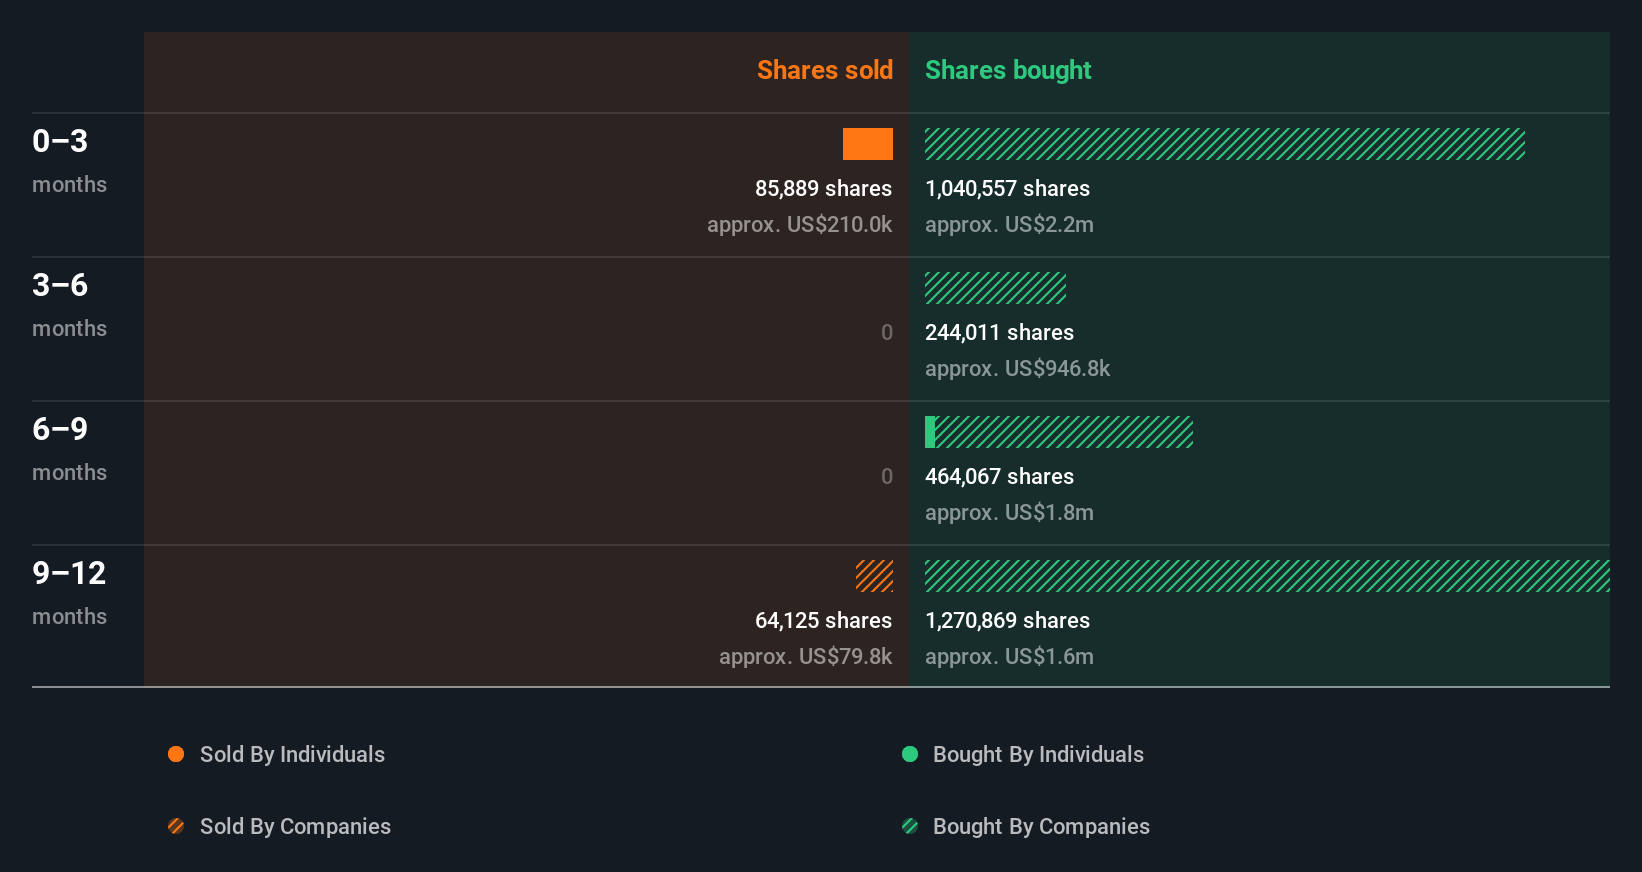This screenshot has width=1642, height=872.
Task: Click the approx. US$79.8k amount
Action: click(805, 657)
